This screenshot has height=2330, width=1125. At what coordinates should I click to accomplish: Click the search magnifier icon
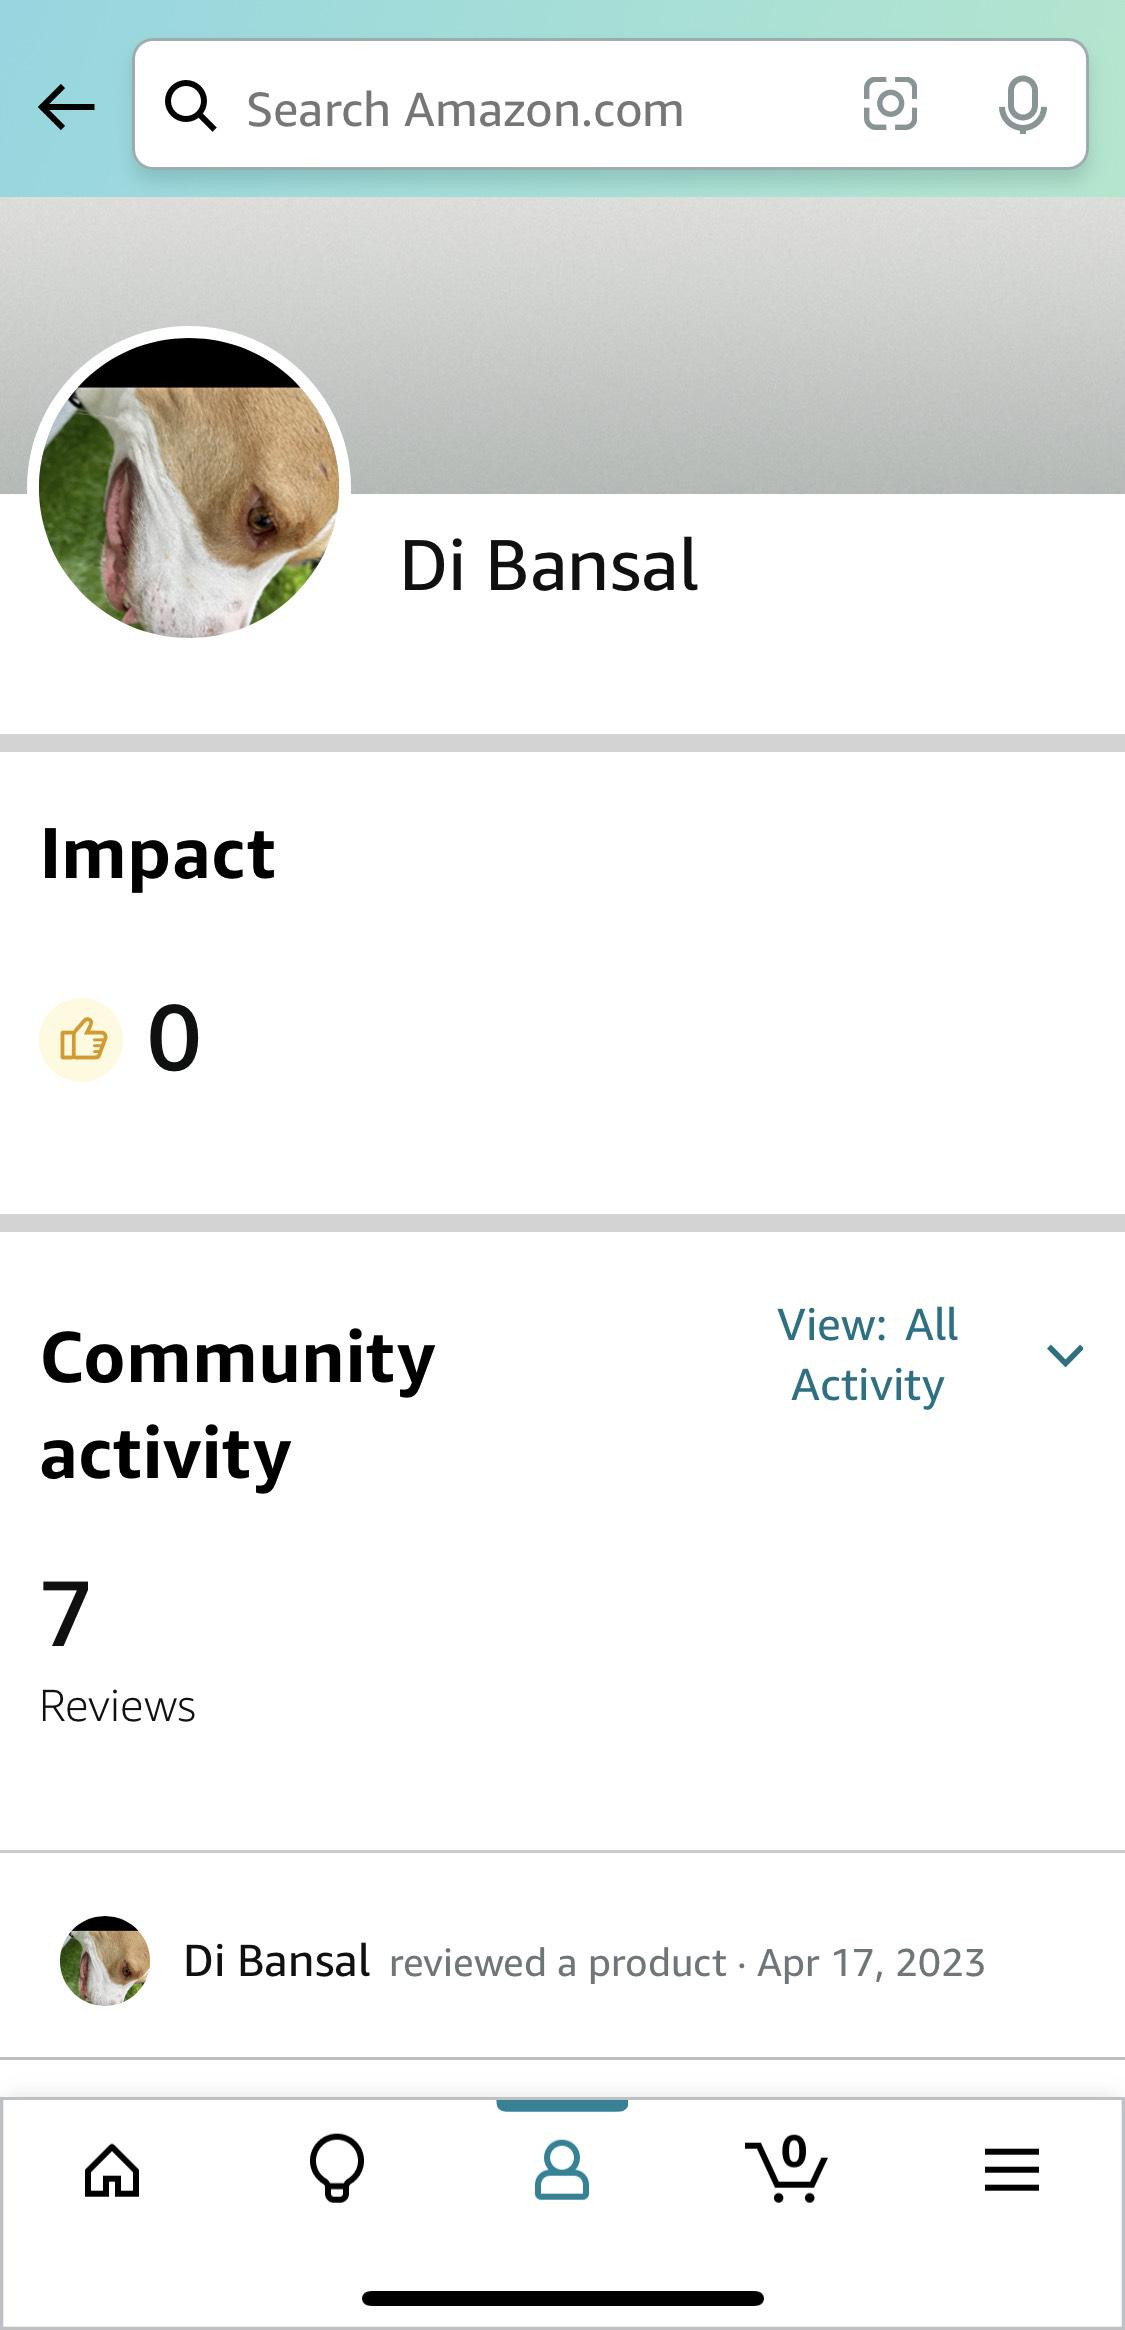point(190,106)
